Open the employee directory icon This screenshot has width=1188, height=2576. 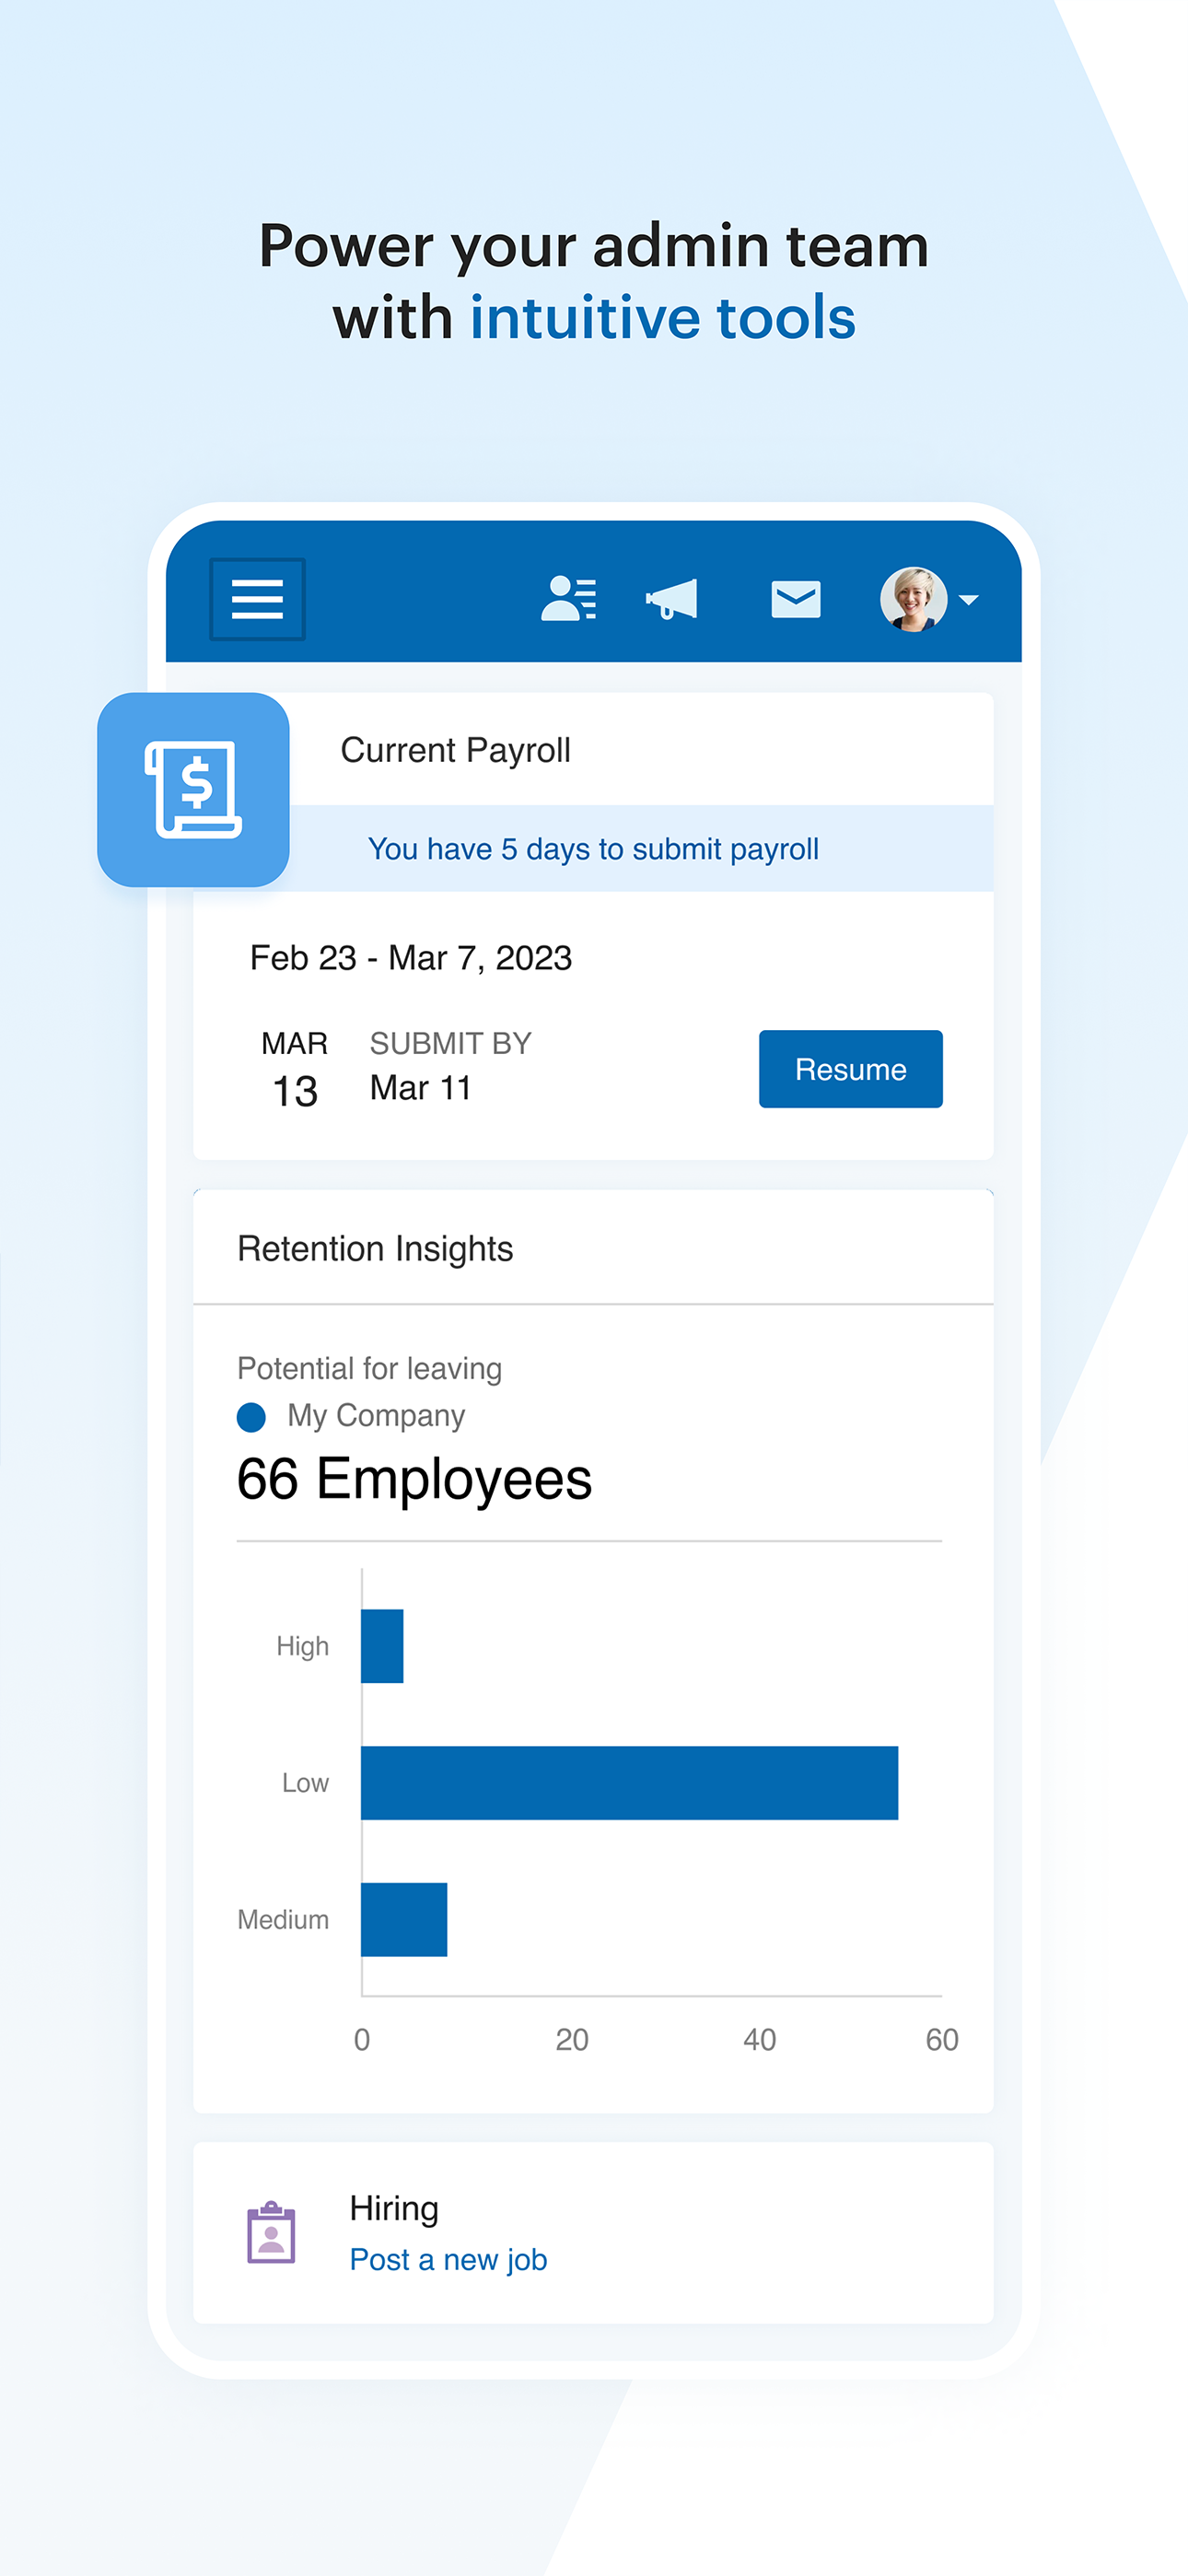point(568,599)
